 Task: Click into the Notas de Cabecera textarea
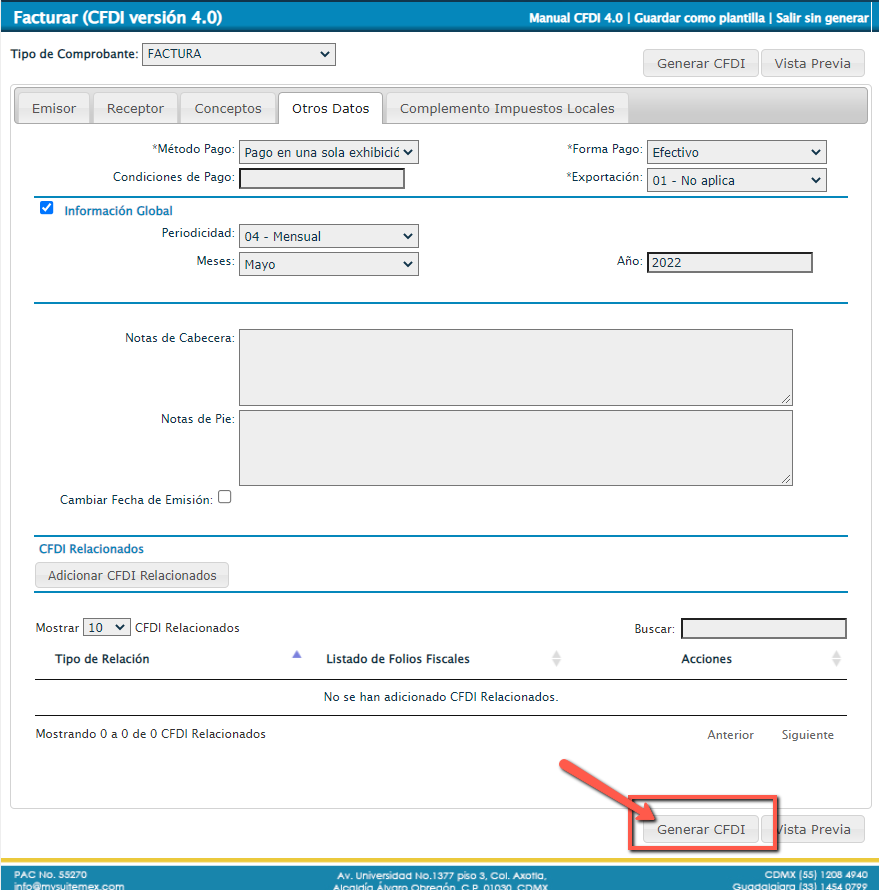coord(515,367)
